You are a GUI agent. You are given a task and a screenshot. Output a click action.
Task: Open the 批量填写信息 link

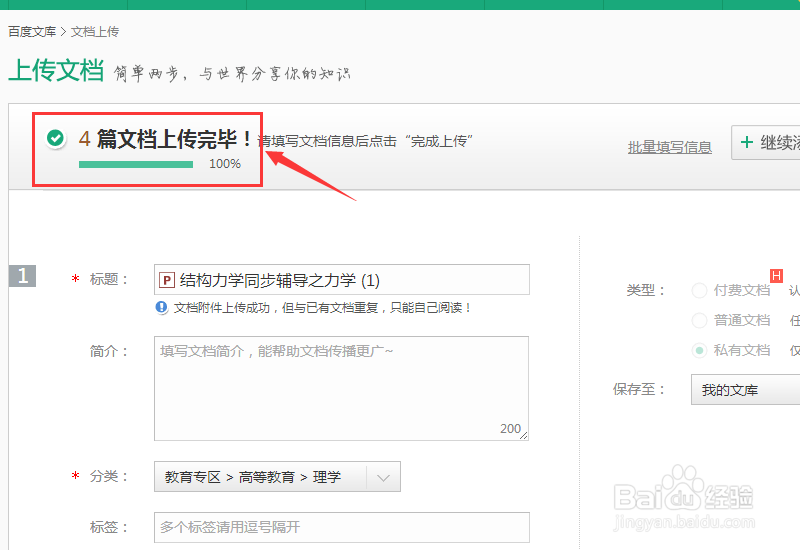(x=669, y=147)
